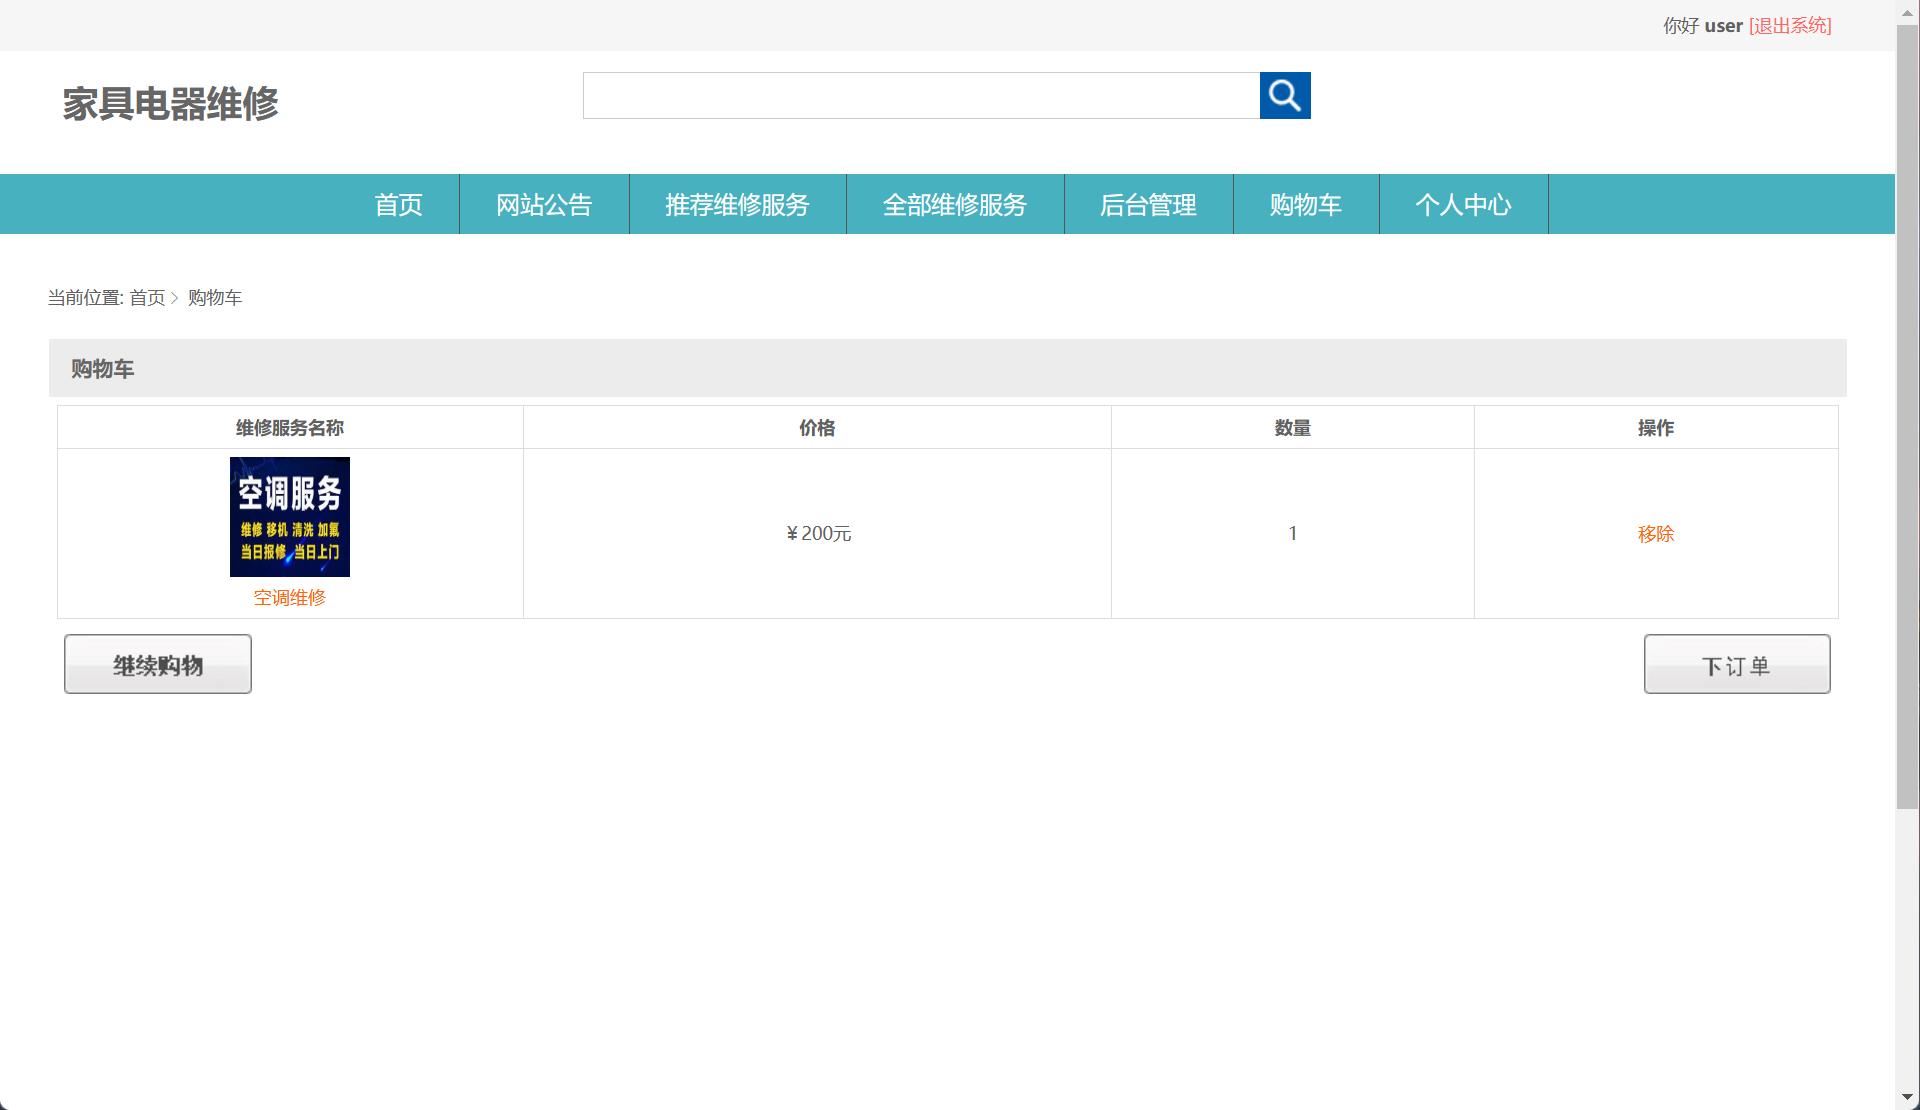
Task: Open 后台管理 navigation item
Action: 1148,204
